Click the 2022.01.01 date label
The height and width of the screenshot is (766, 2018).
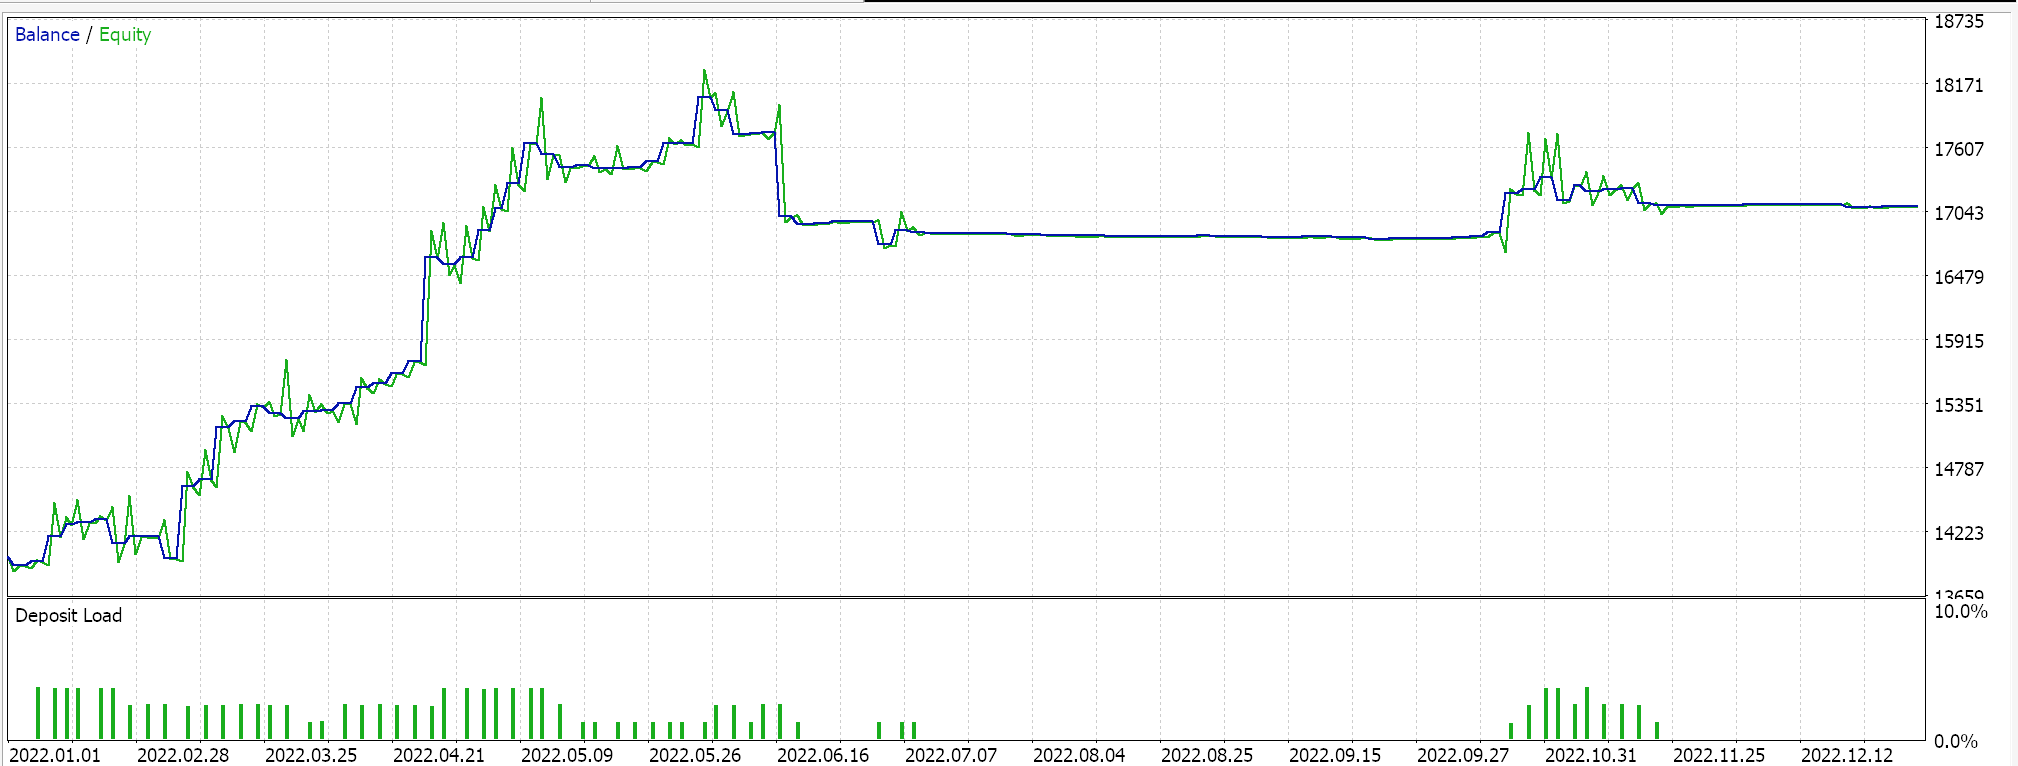(x=55, y=755)
